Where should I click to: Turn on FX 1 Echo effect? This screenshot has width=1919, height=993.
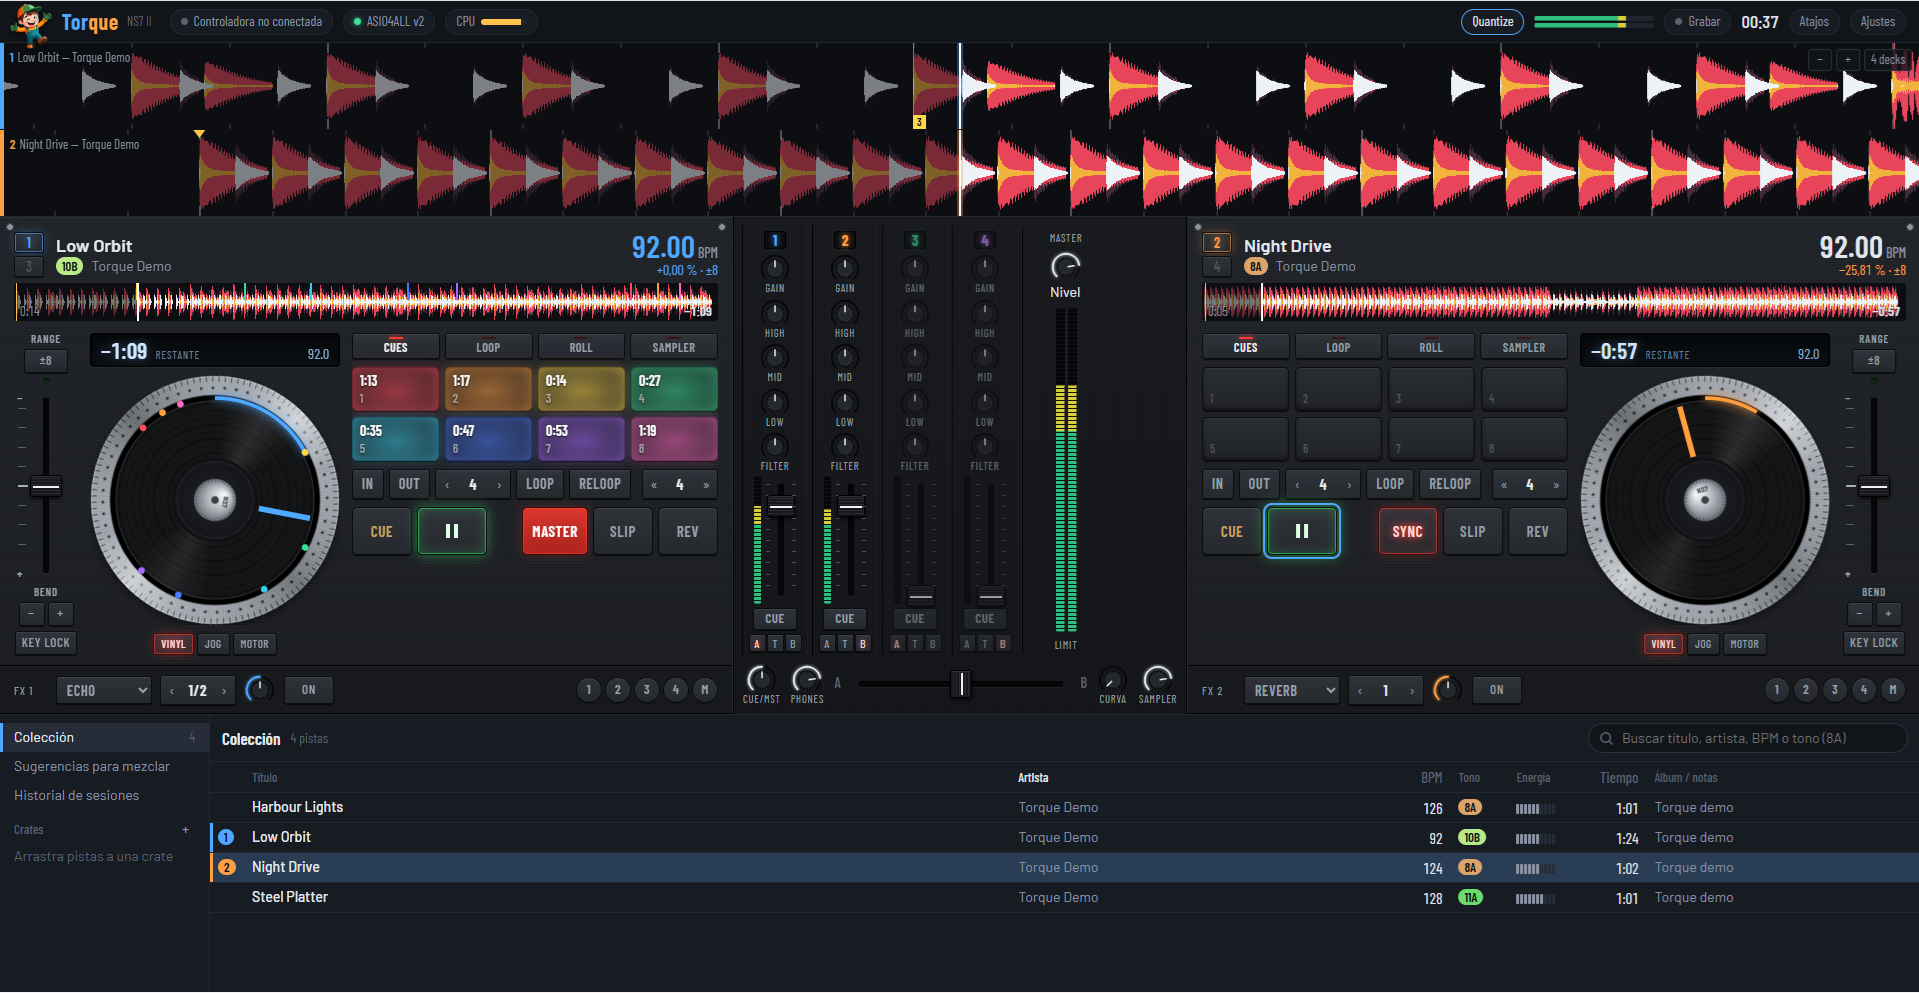coord(309,690)
